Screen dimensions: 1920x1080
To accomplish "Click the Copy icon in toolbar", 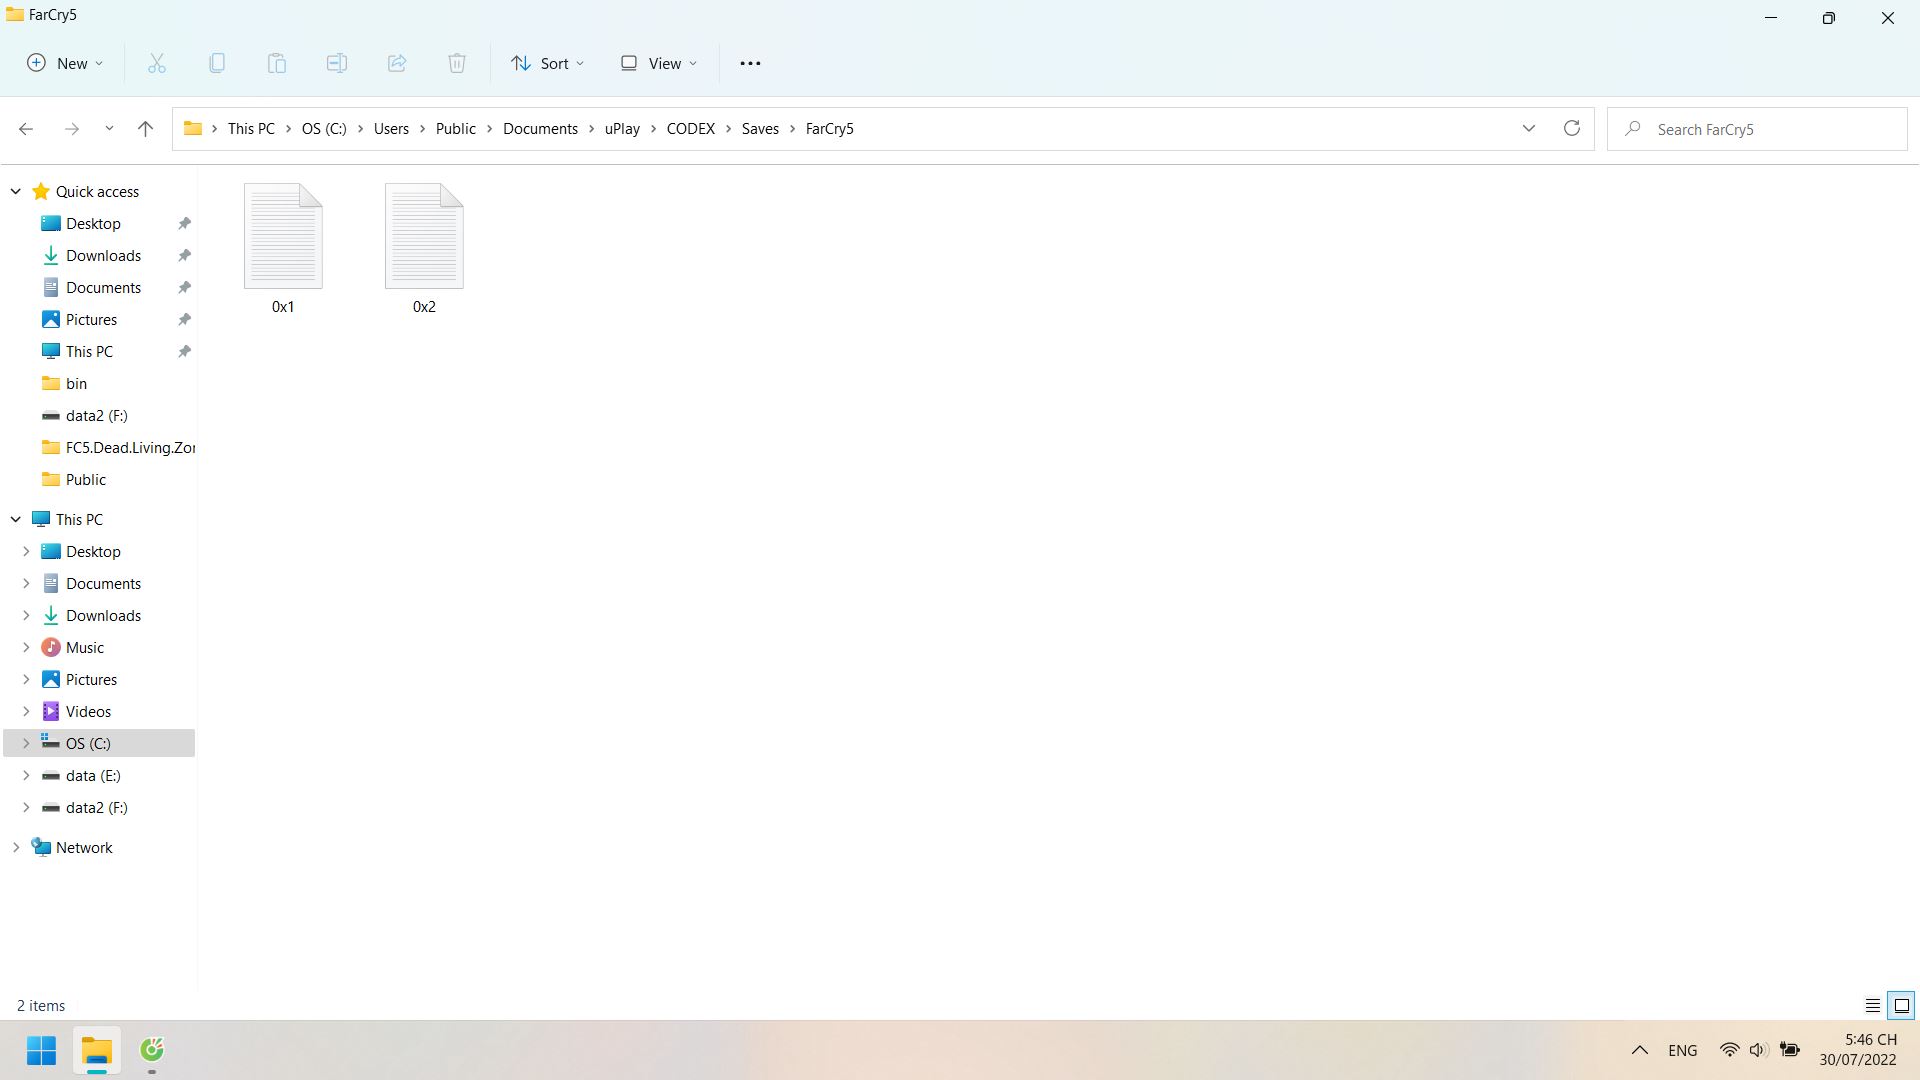I will [x=217, y=63].
